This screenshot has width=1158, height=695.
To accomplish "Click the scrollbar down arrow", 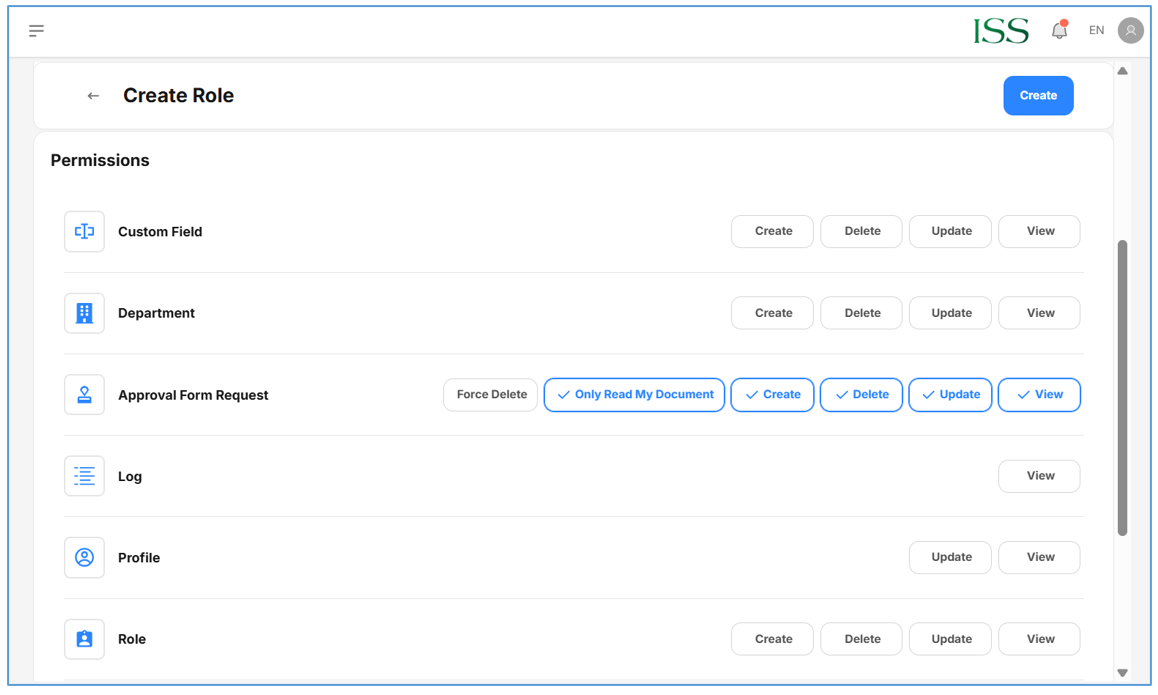I will coord(1122,673).
